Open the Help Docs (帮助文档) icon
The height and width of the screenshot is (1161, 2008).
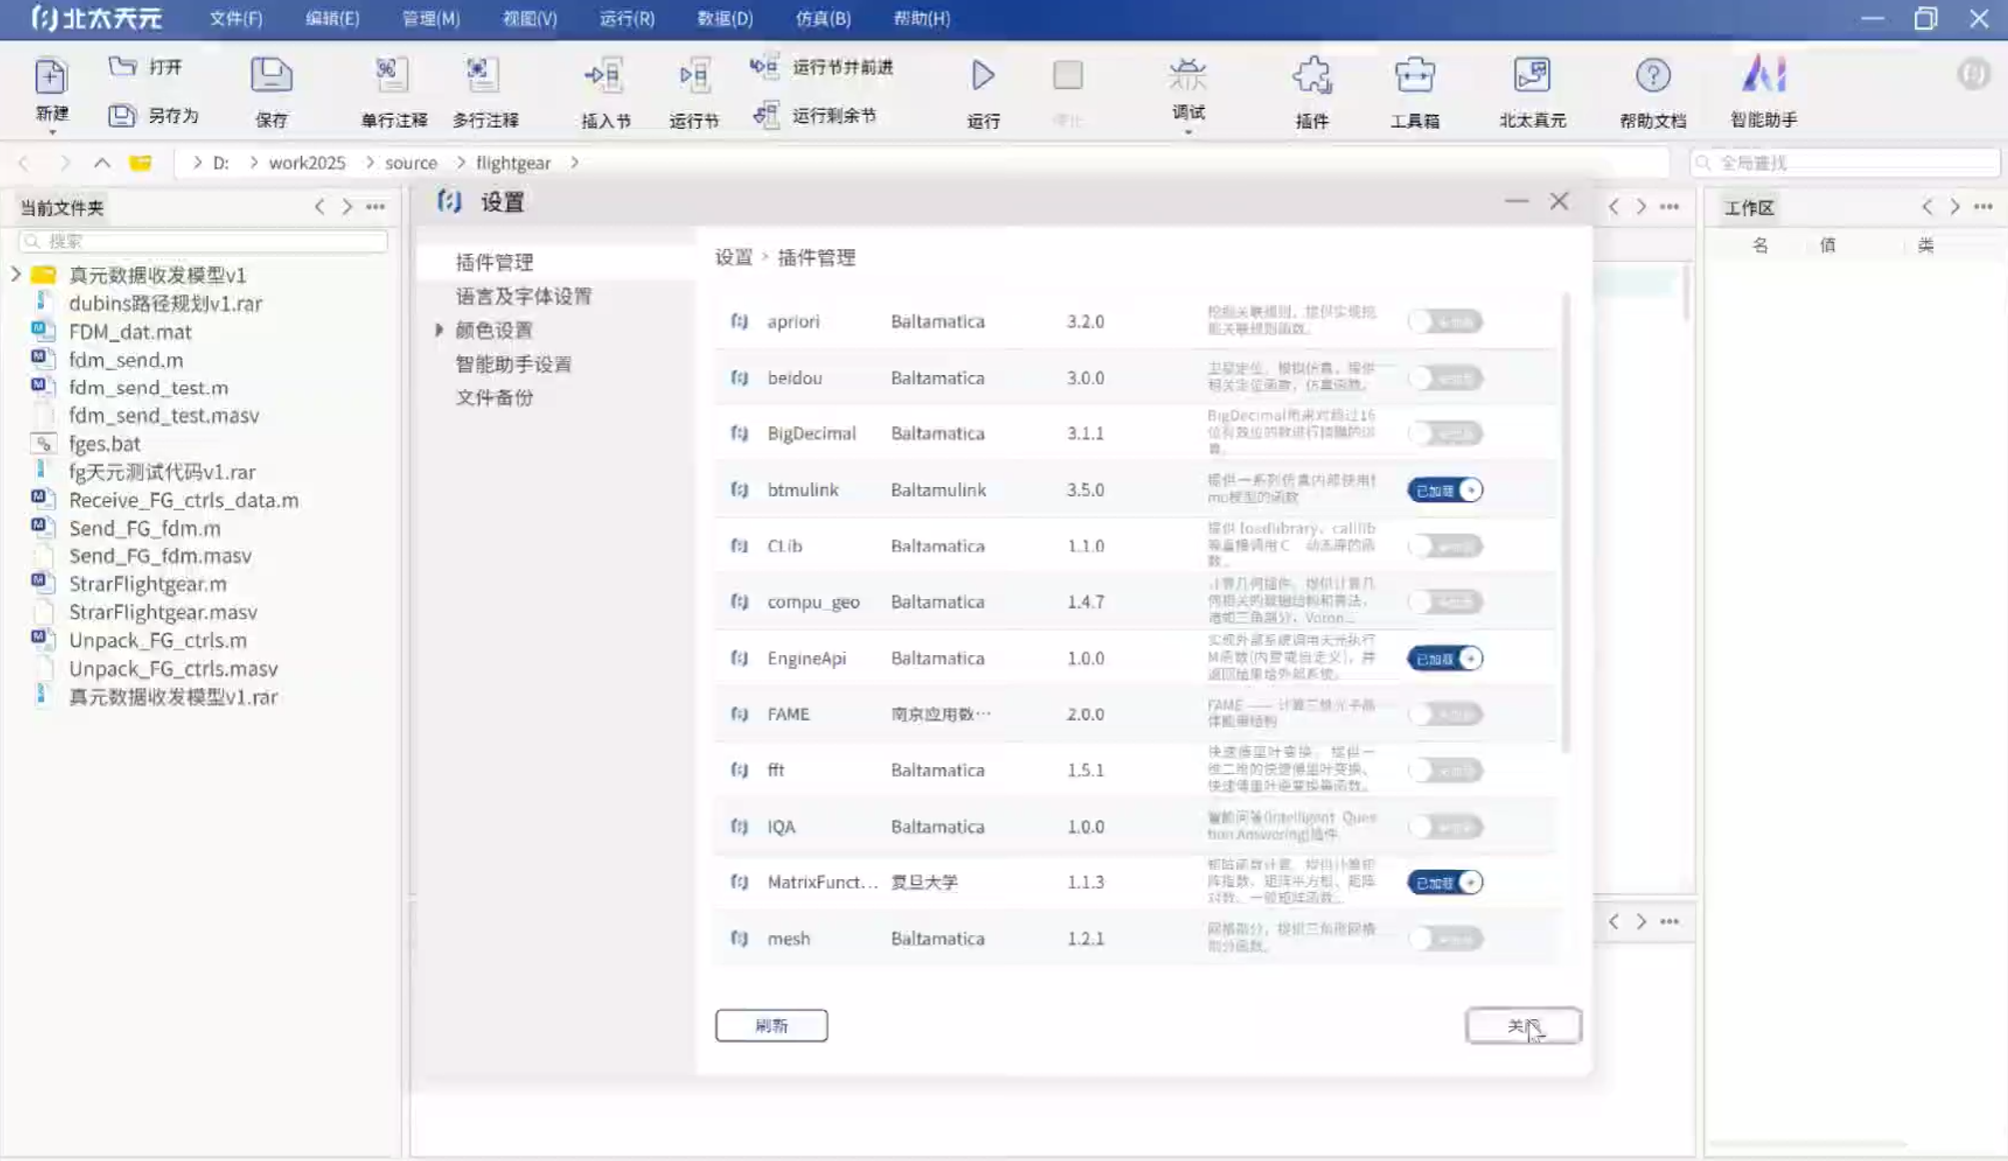point(1652,76)
